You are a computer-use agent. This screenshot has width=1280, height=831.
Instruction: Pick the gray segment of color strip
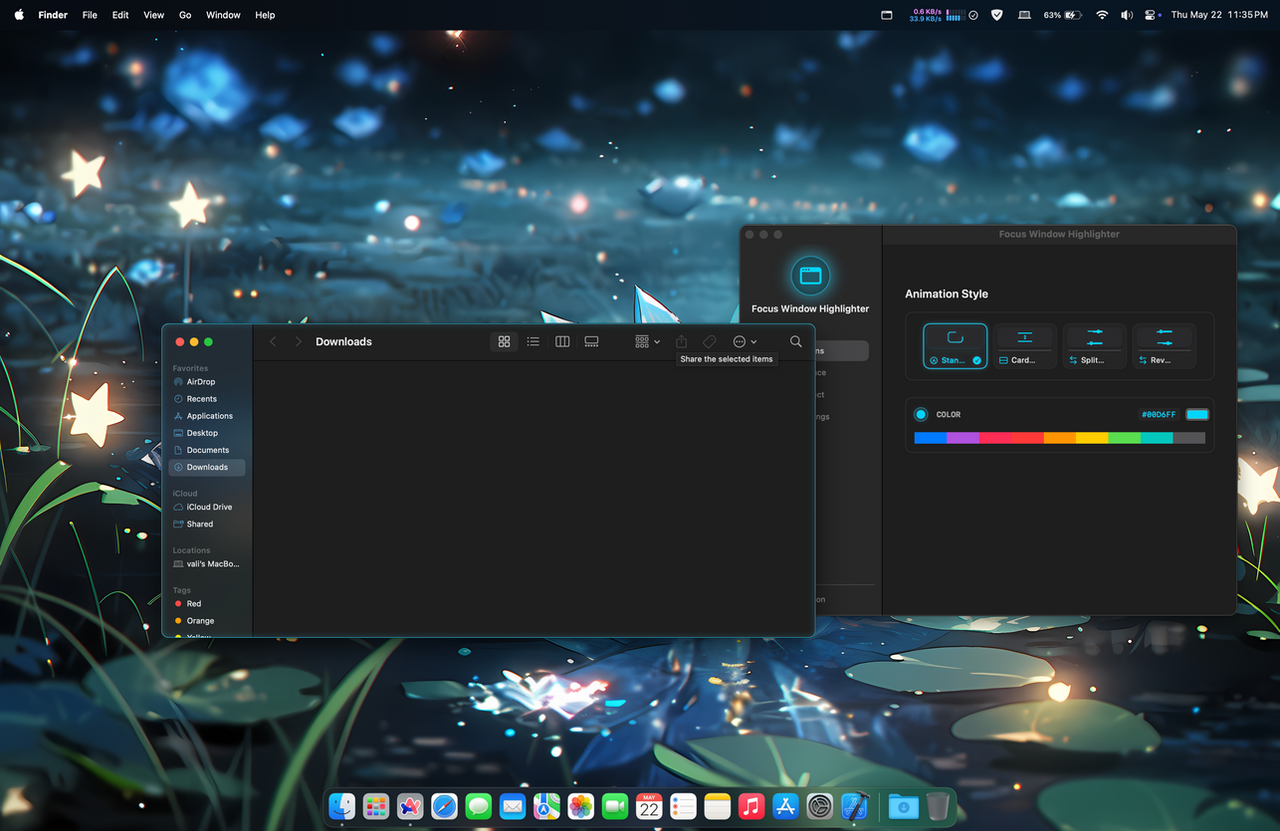(1189, 438)
